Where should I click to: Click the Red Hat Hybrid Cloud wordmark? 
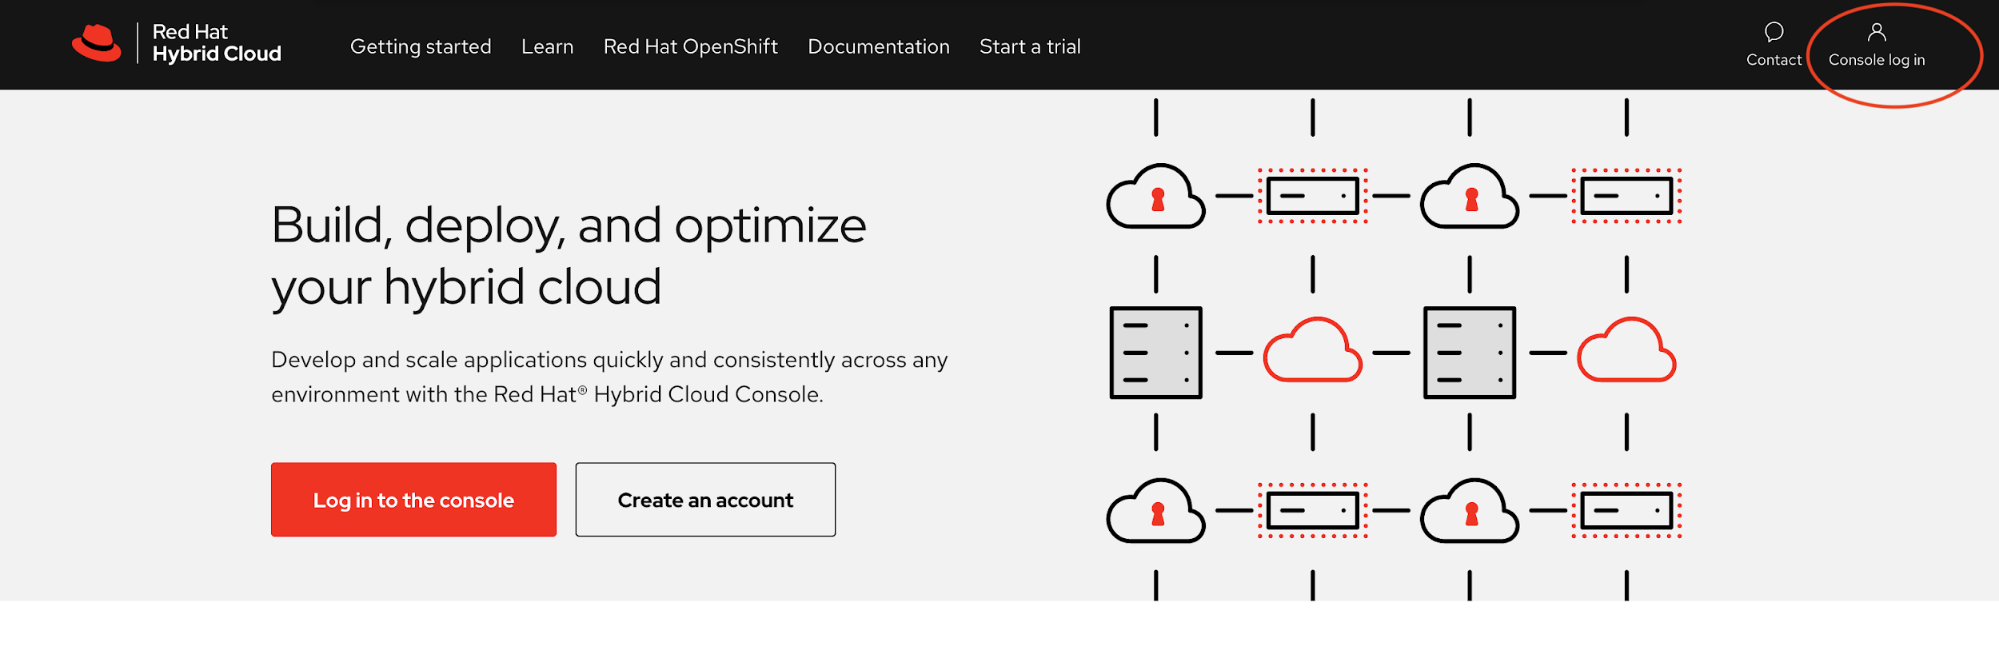(216, 43)
